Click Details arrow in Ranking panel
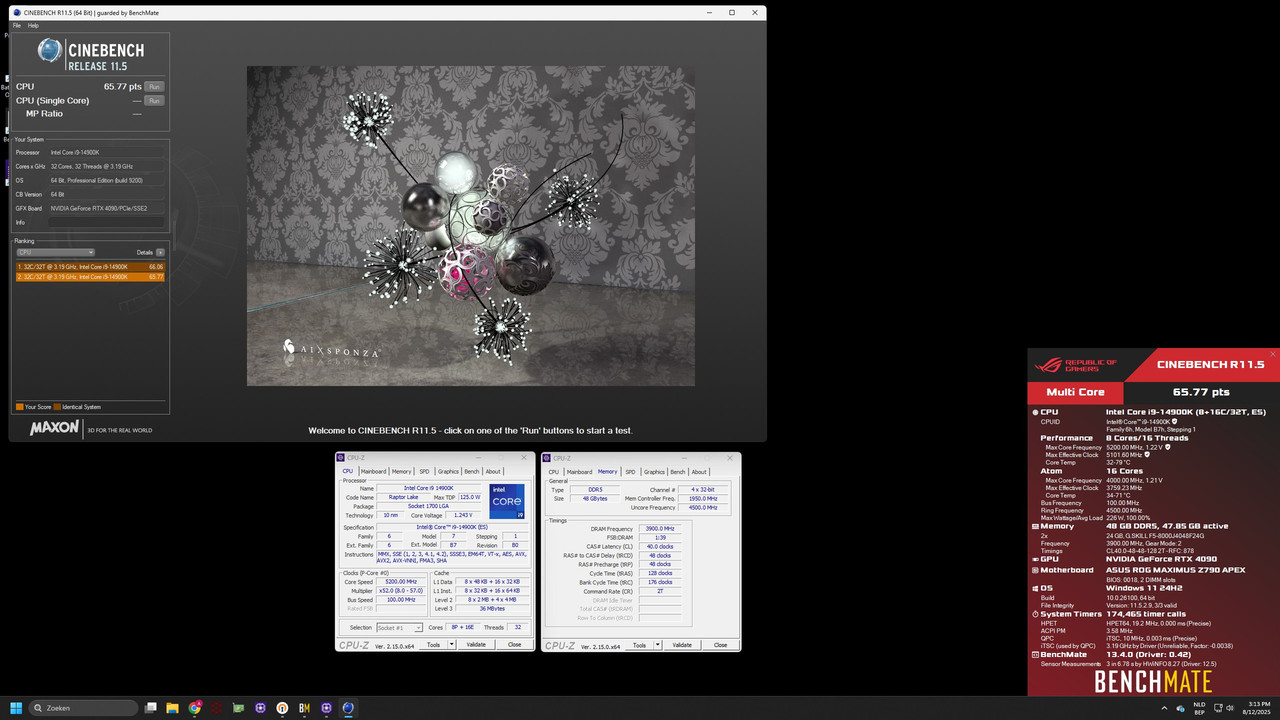The height and width of the screenshot is (720, 1280). (x=160, y=252)
